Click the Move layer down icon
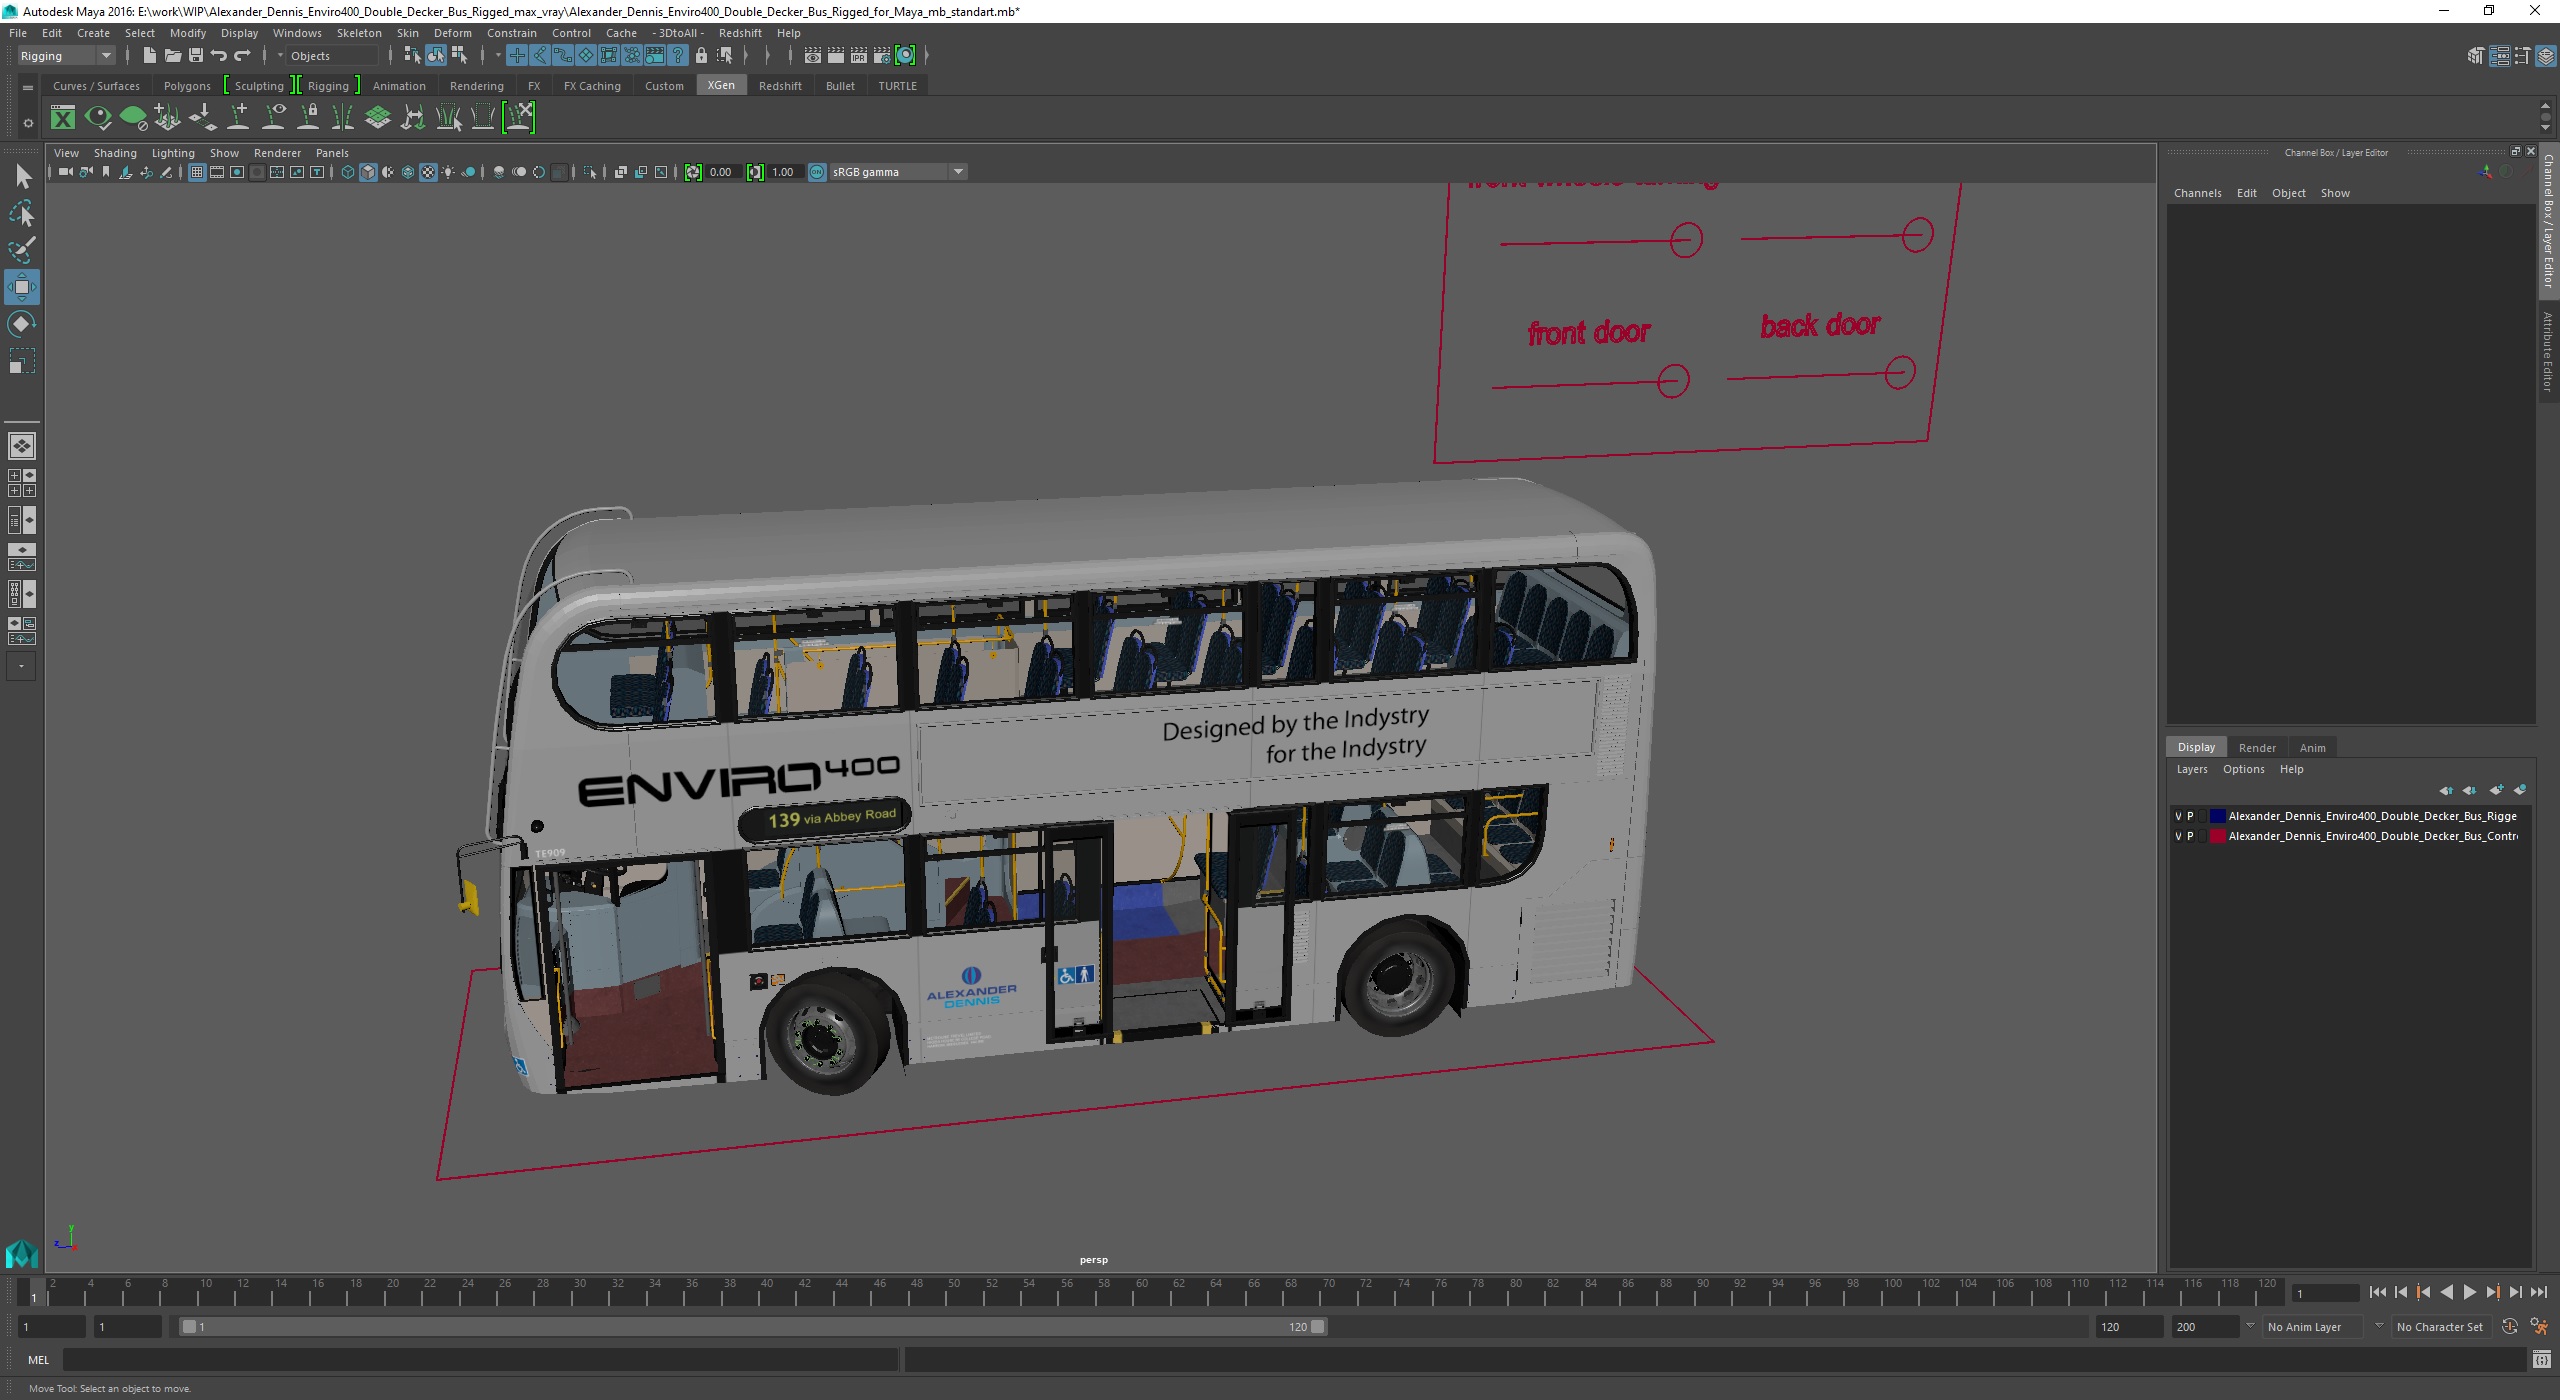The height and width of the screenshot is (1400, 2560). [2470, 790]
